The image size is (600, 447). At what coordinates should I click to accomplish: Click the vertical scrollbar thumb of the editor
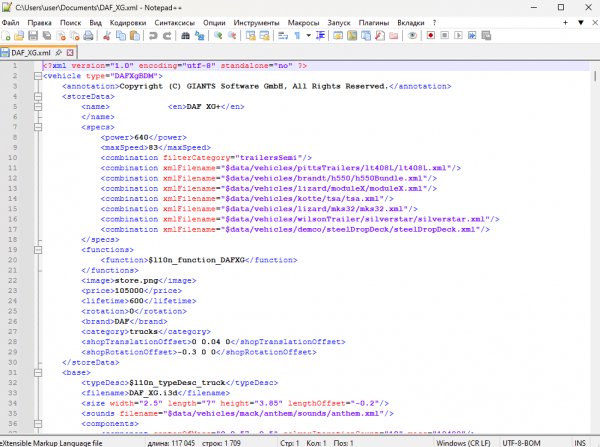click(x=595, y=75)
